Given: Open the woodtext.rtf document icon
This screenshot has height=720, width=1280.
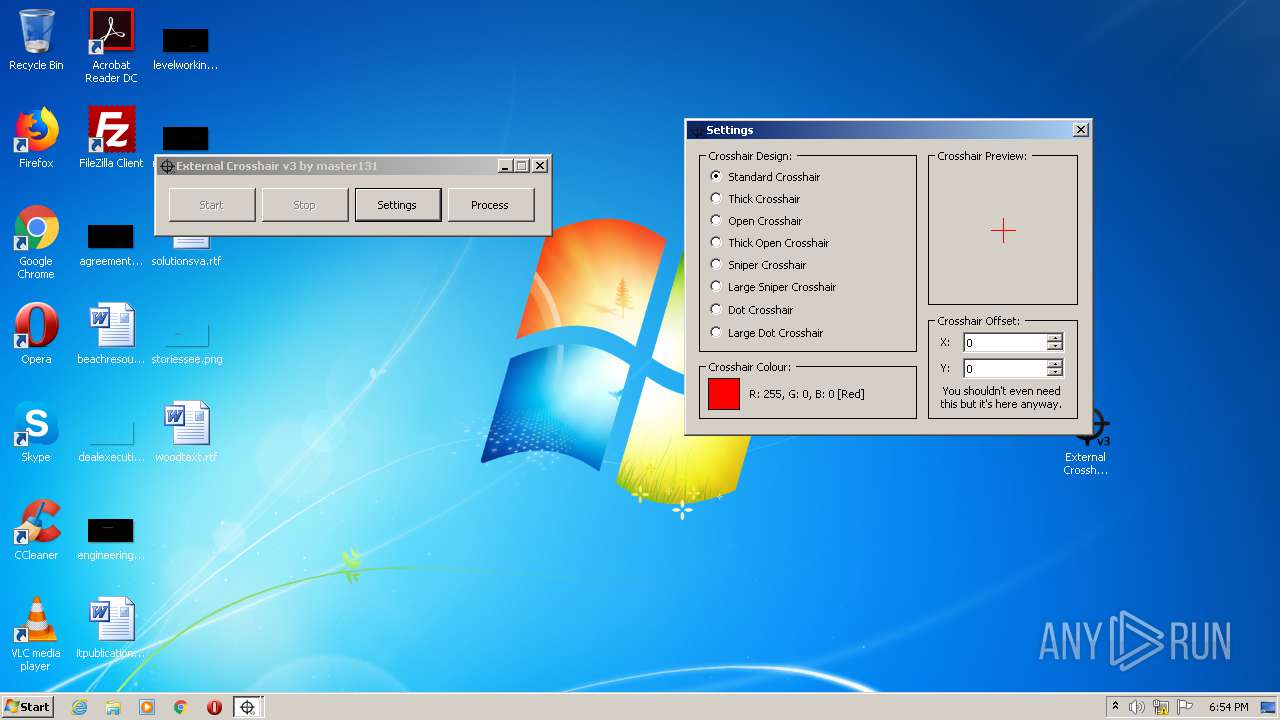Looking at the screenshot, I should [x=186, y=432].
